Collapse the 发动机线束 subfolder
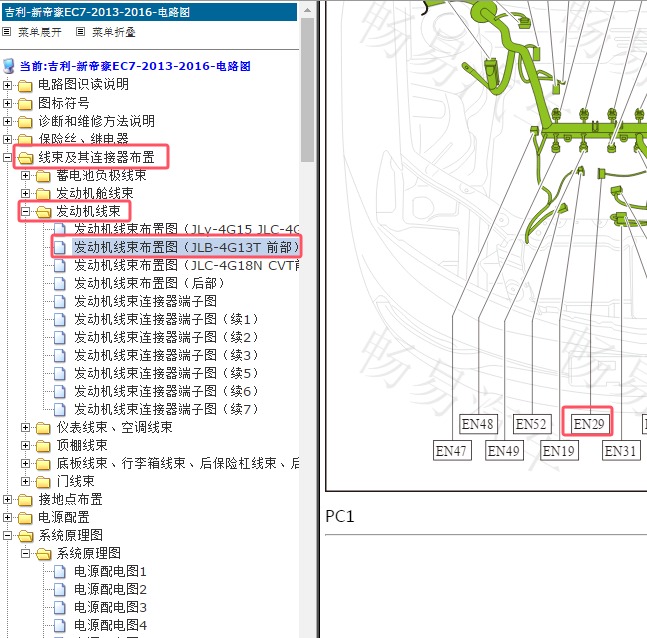The image size is (647, 638). pos(26,211)
